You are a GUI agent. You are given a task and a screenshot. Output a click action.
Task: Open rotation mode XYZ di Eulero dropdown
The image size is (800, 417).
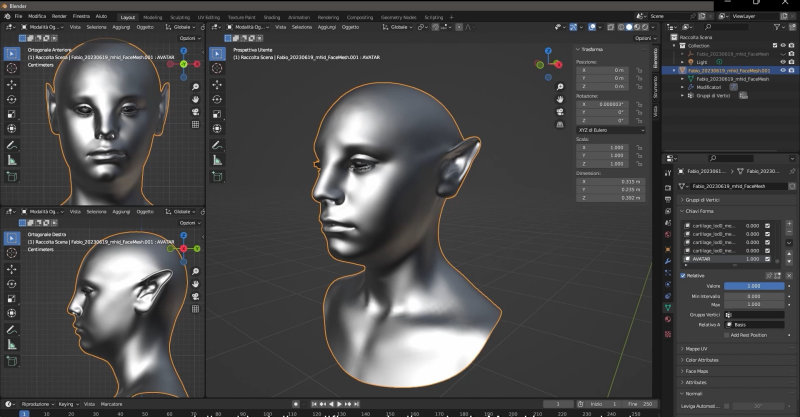pyautogui.click(x=611, y=130)
